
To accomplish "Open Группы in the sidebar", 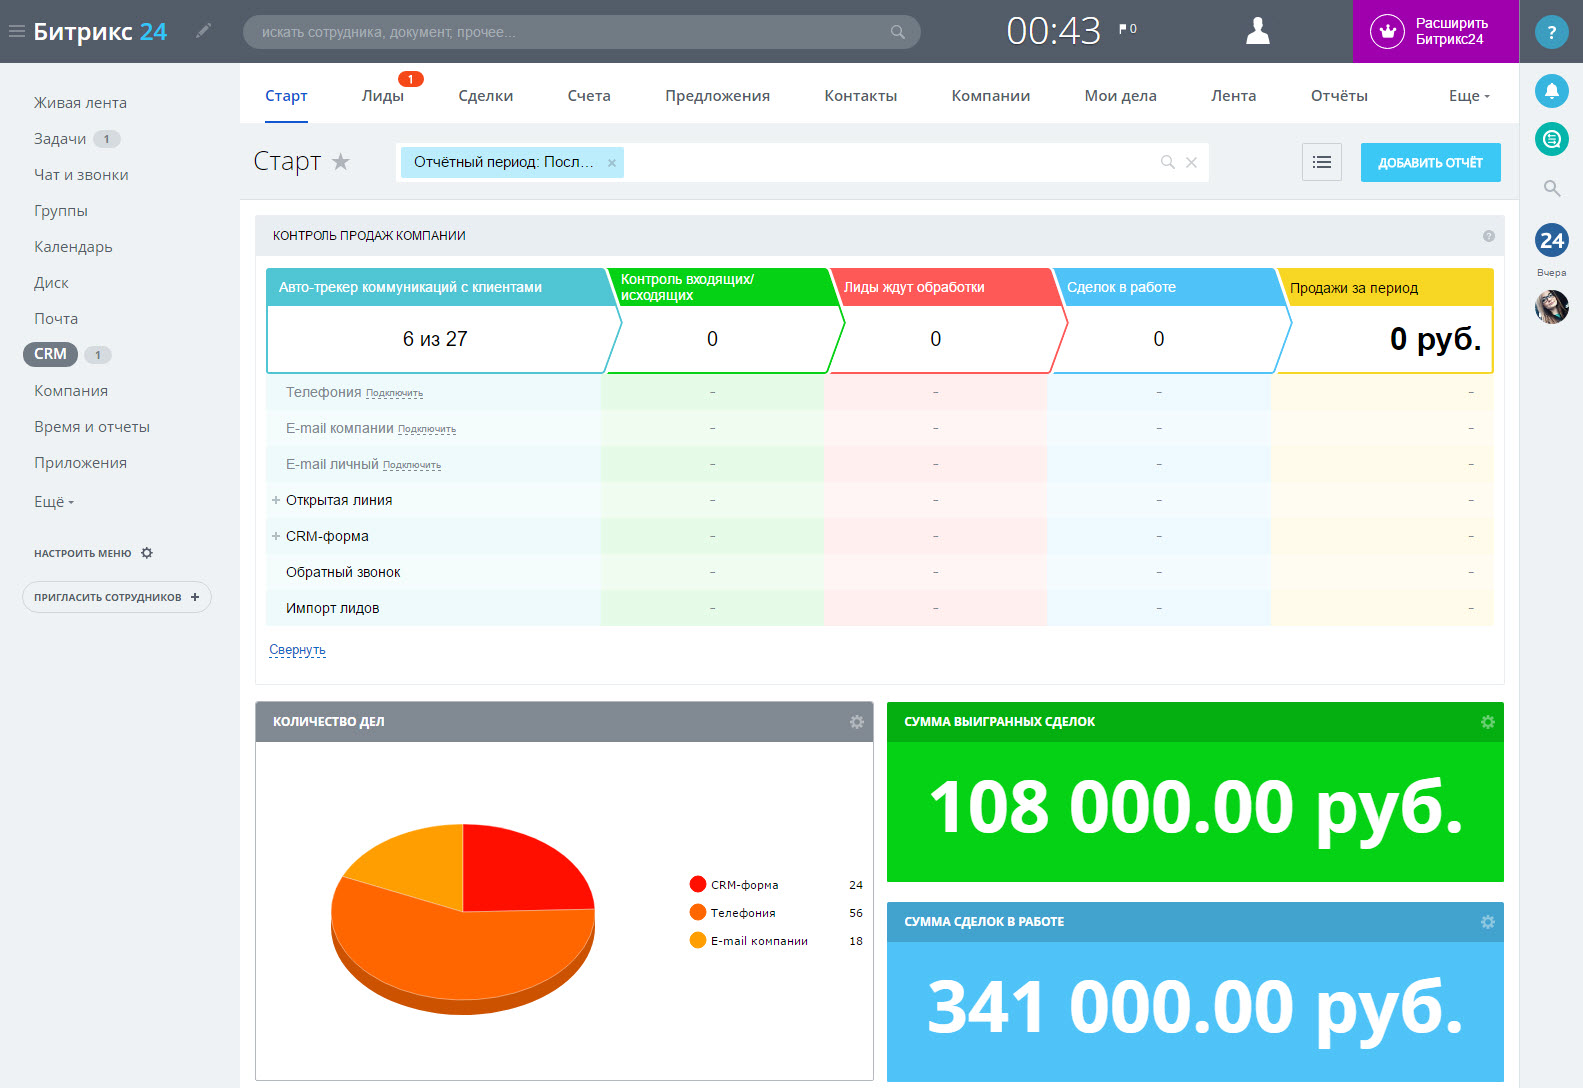I will pyautogui.click(x=61, y=211).
